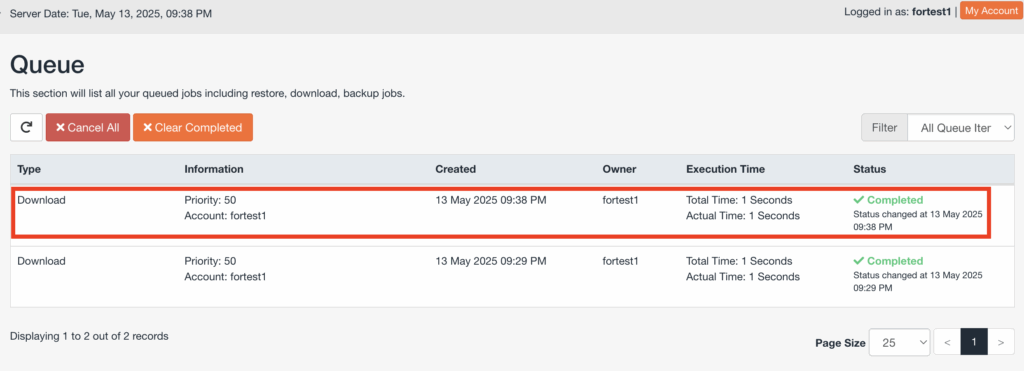Click the Completed checkmark of second job
This screenshot has width=1024, height=371.
point(859,261)
